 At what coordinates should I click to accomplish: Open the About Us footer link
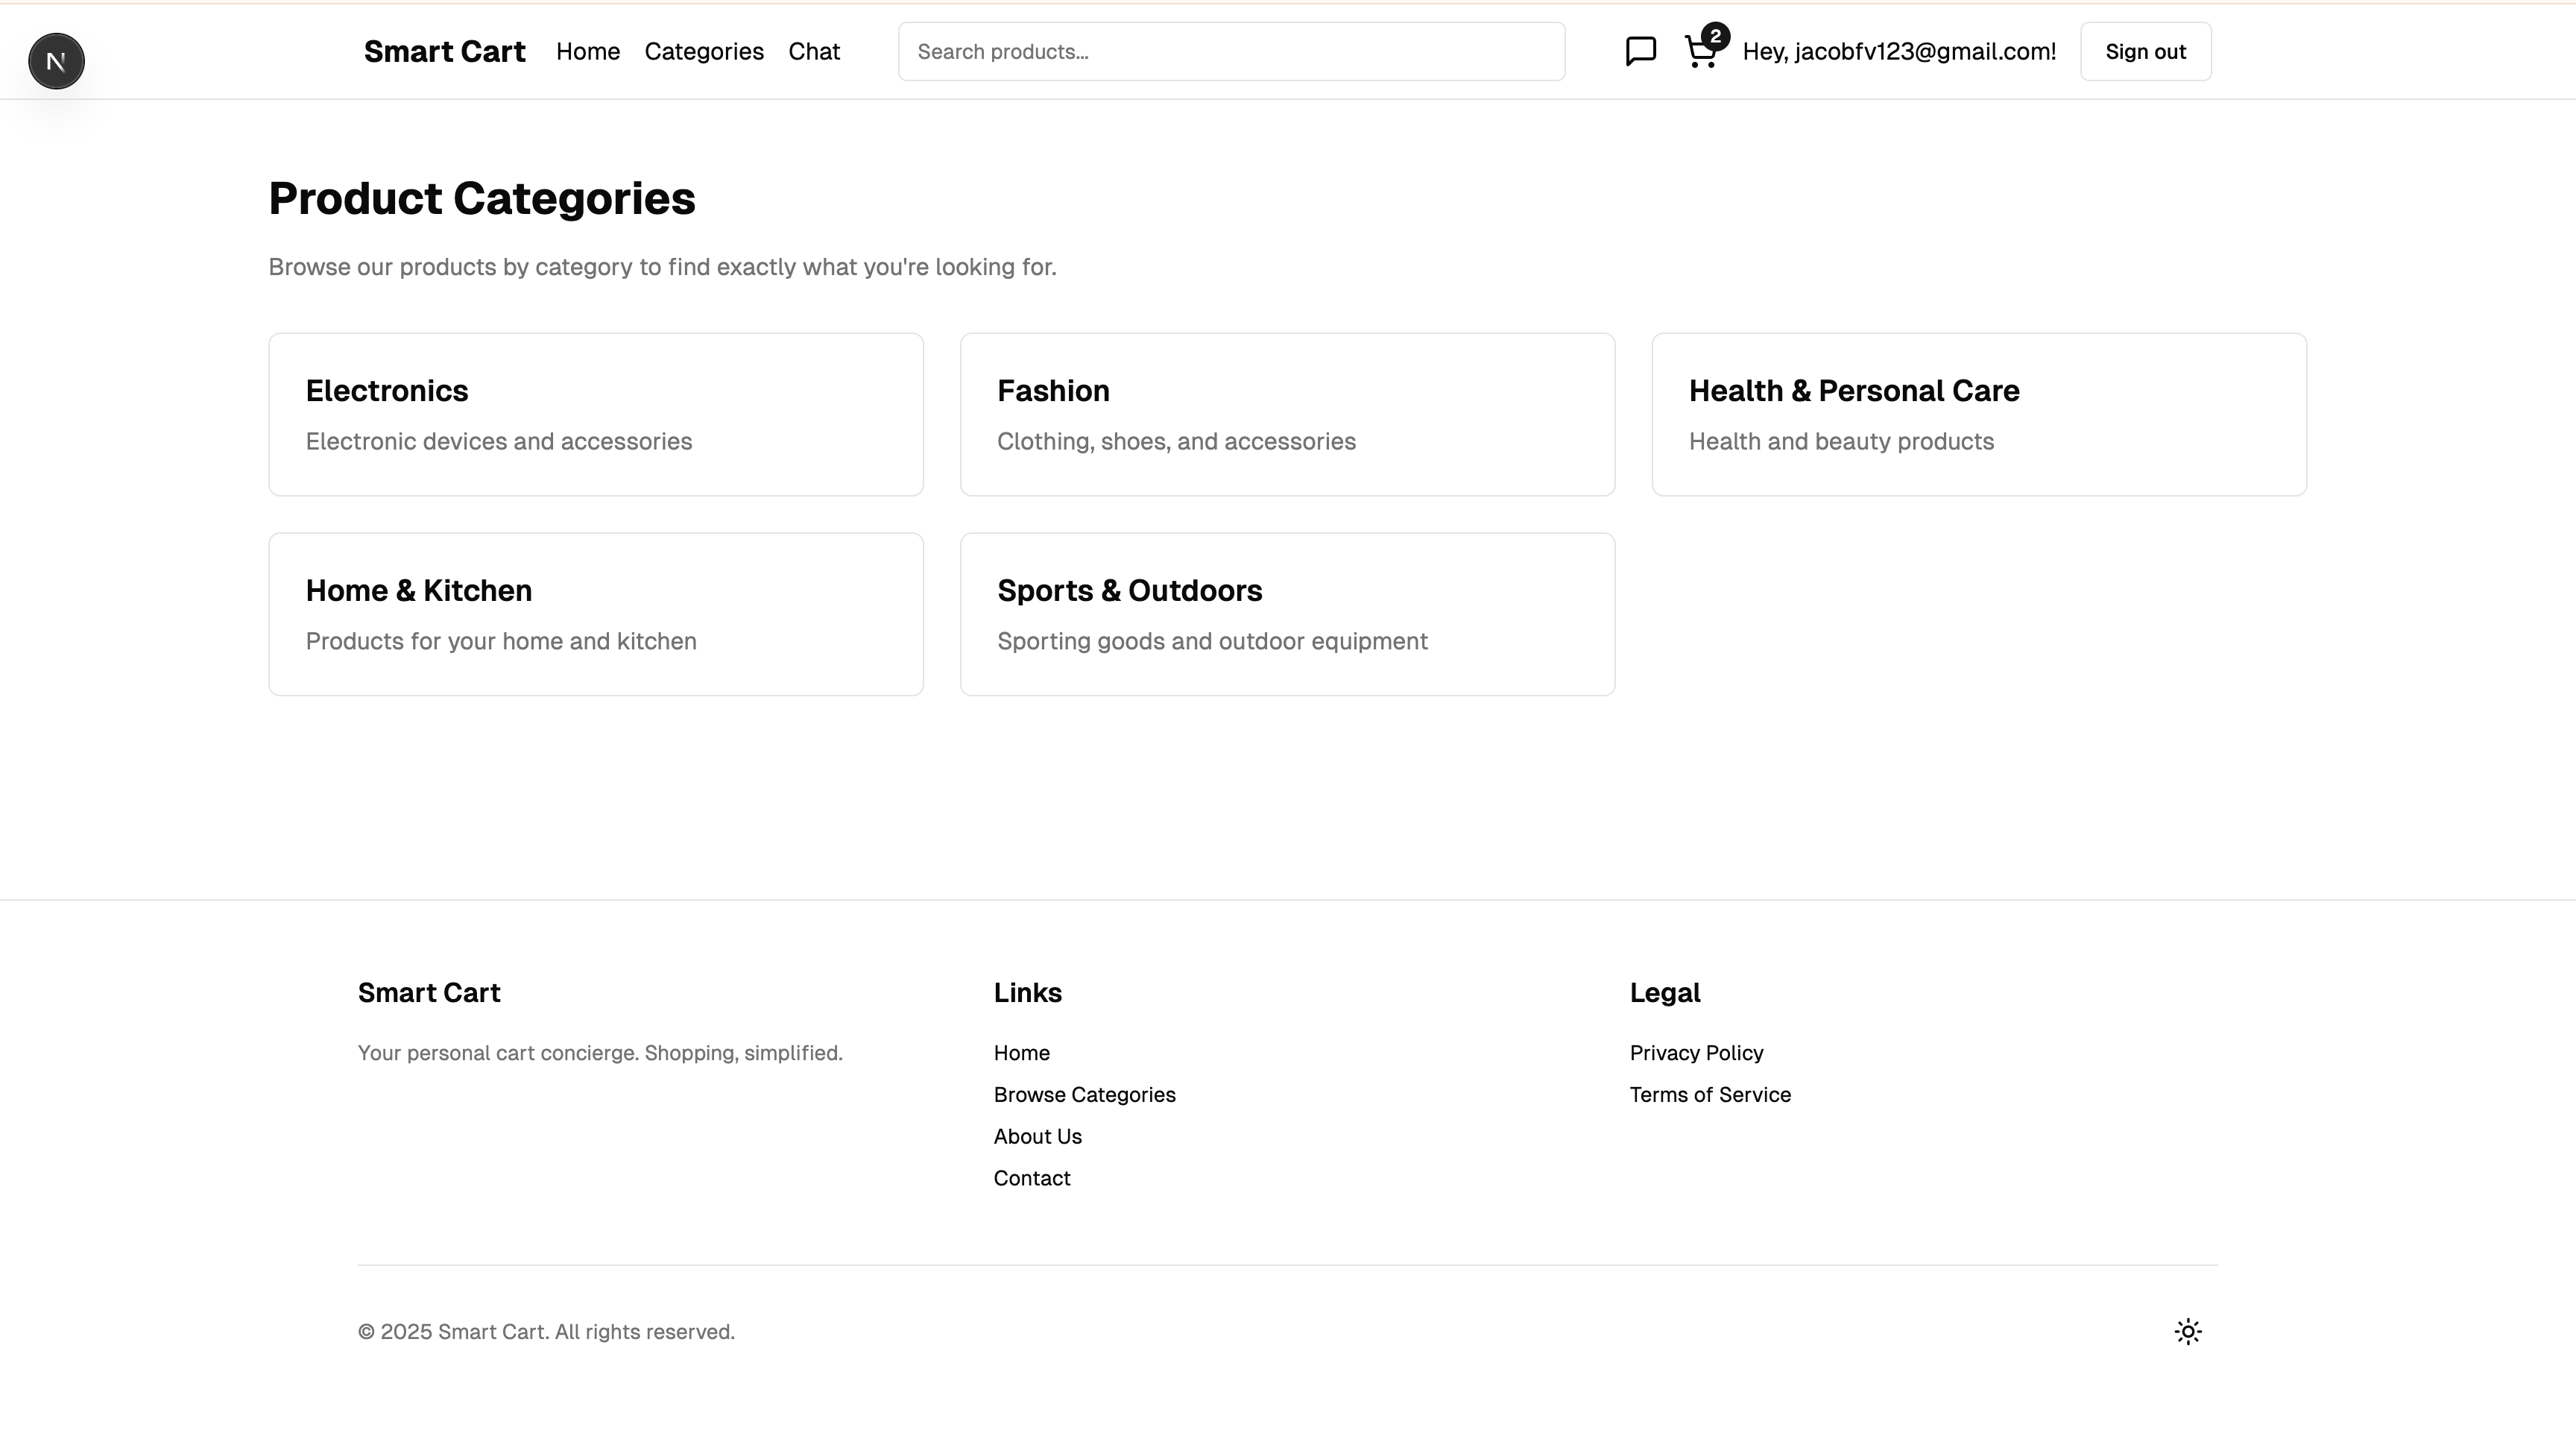point(1037,1137)
